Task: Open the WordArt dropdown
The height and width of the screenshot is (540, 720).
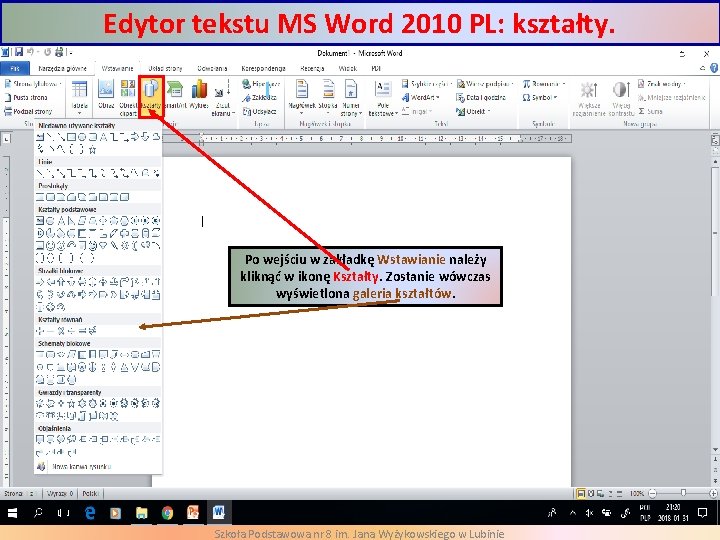Action: click(421, 97)
